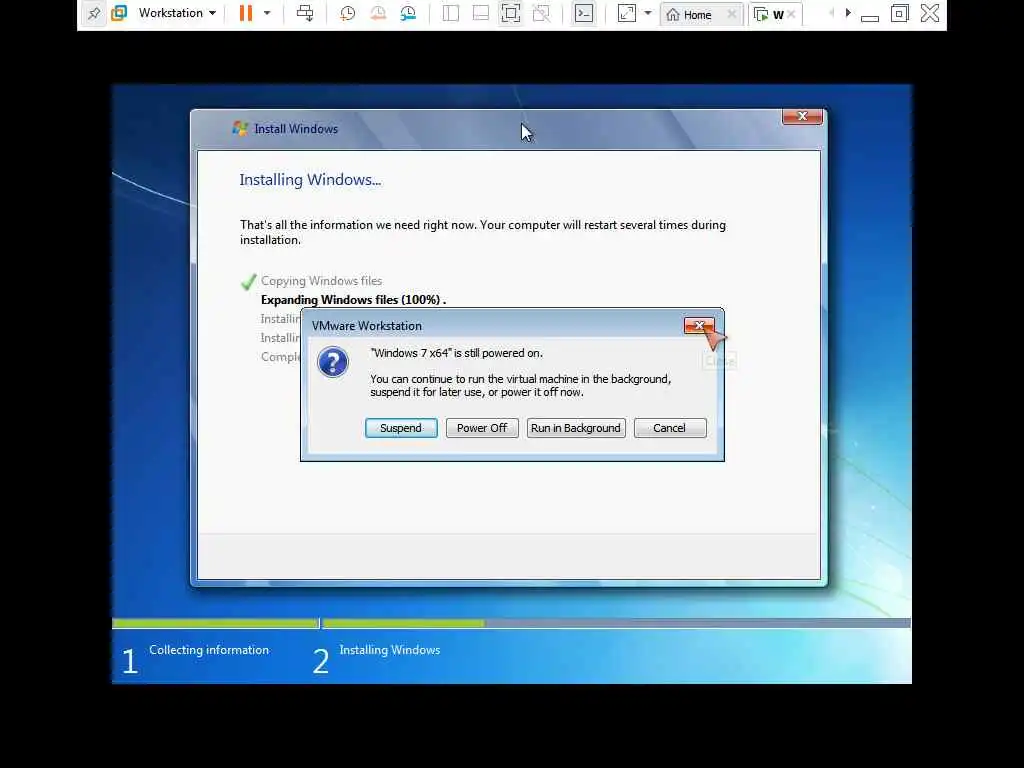Click the 'Installing Windows' step 2 label
Viewport: 1024px width, 768px height.
click(390, 650)
